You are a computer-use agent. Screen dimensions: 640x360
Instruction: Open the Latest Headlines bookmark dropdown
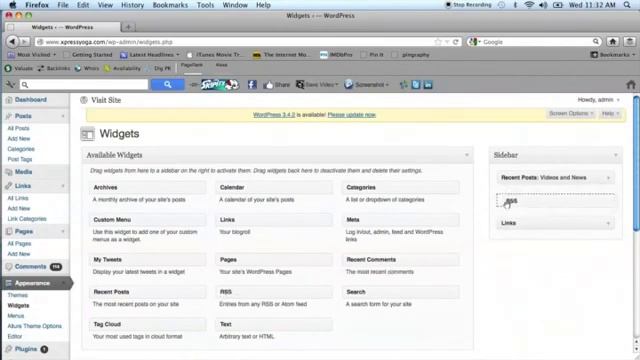click(150, 54)
